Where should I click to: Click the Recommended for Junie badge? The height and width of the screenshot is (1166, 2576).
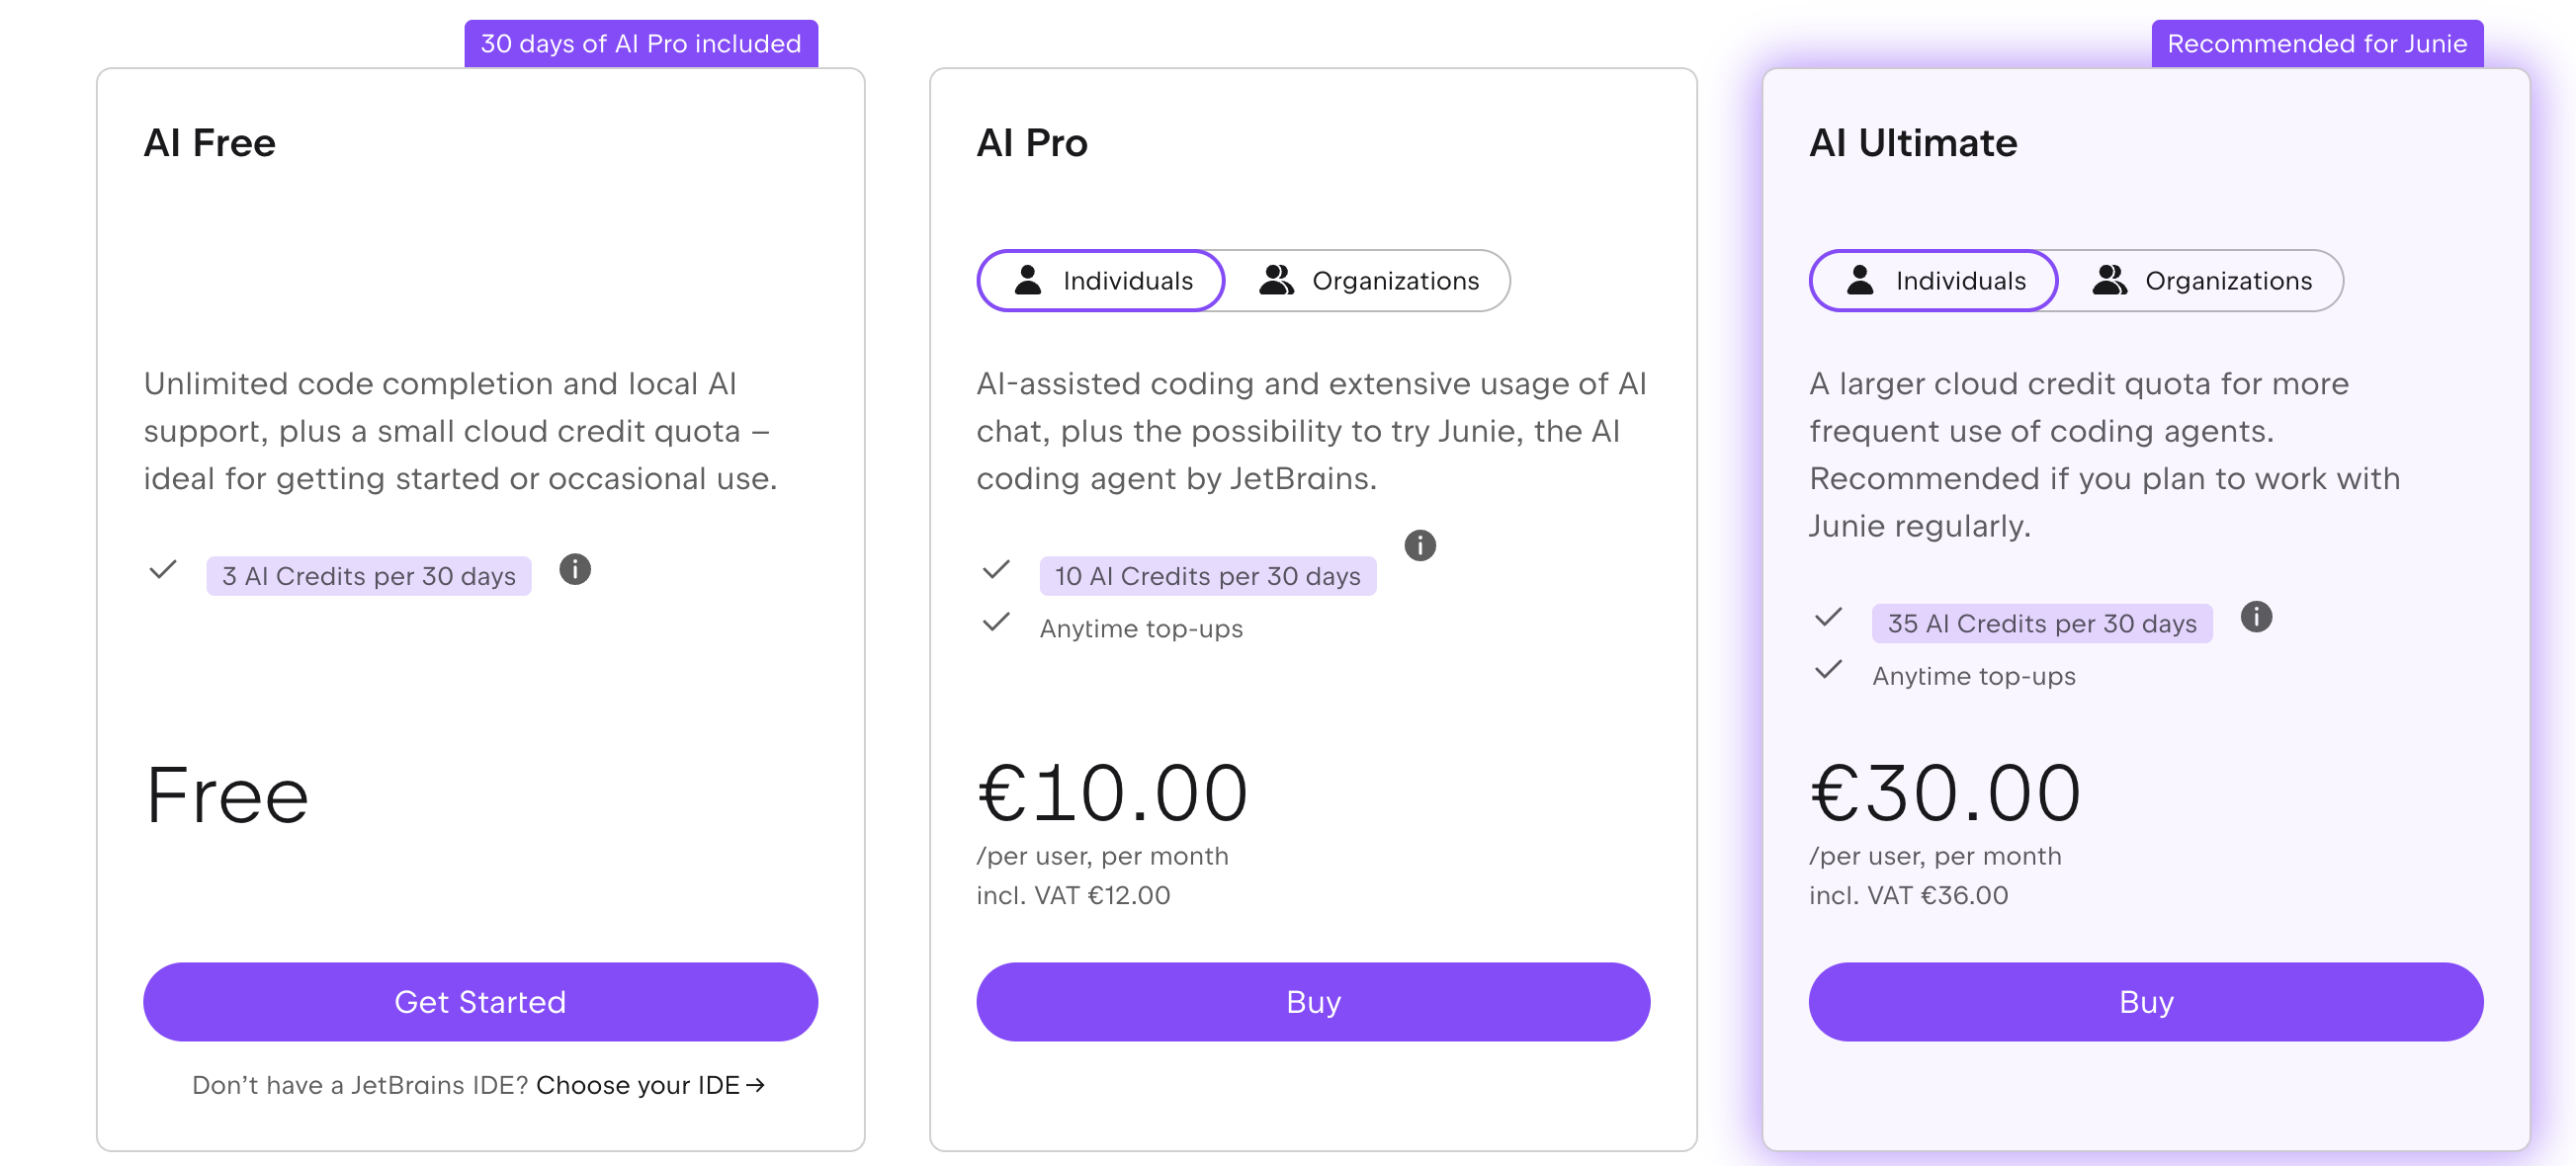coord(2317,44)
